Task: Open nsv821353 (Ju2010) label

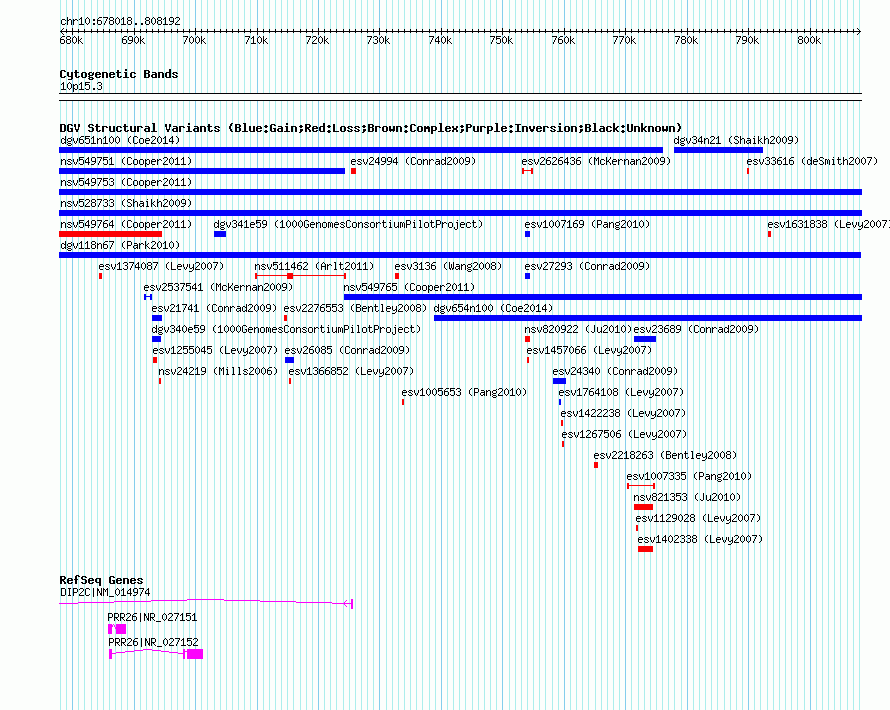Action: 687,497
